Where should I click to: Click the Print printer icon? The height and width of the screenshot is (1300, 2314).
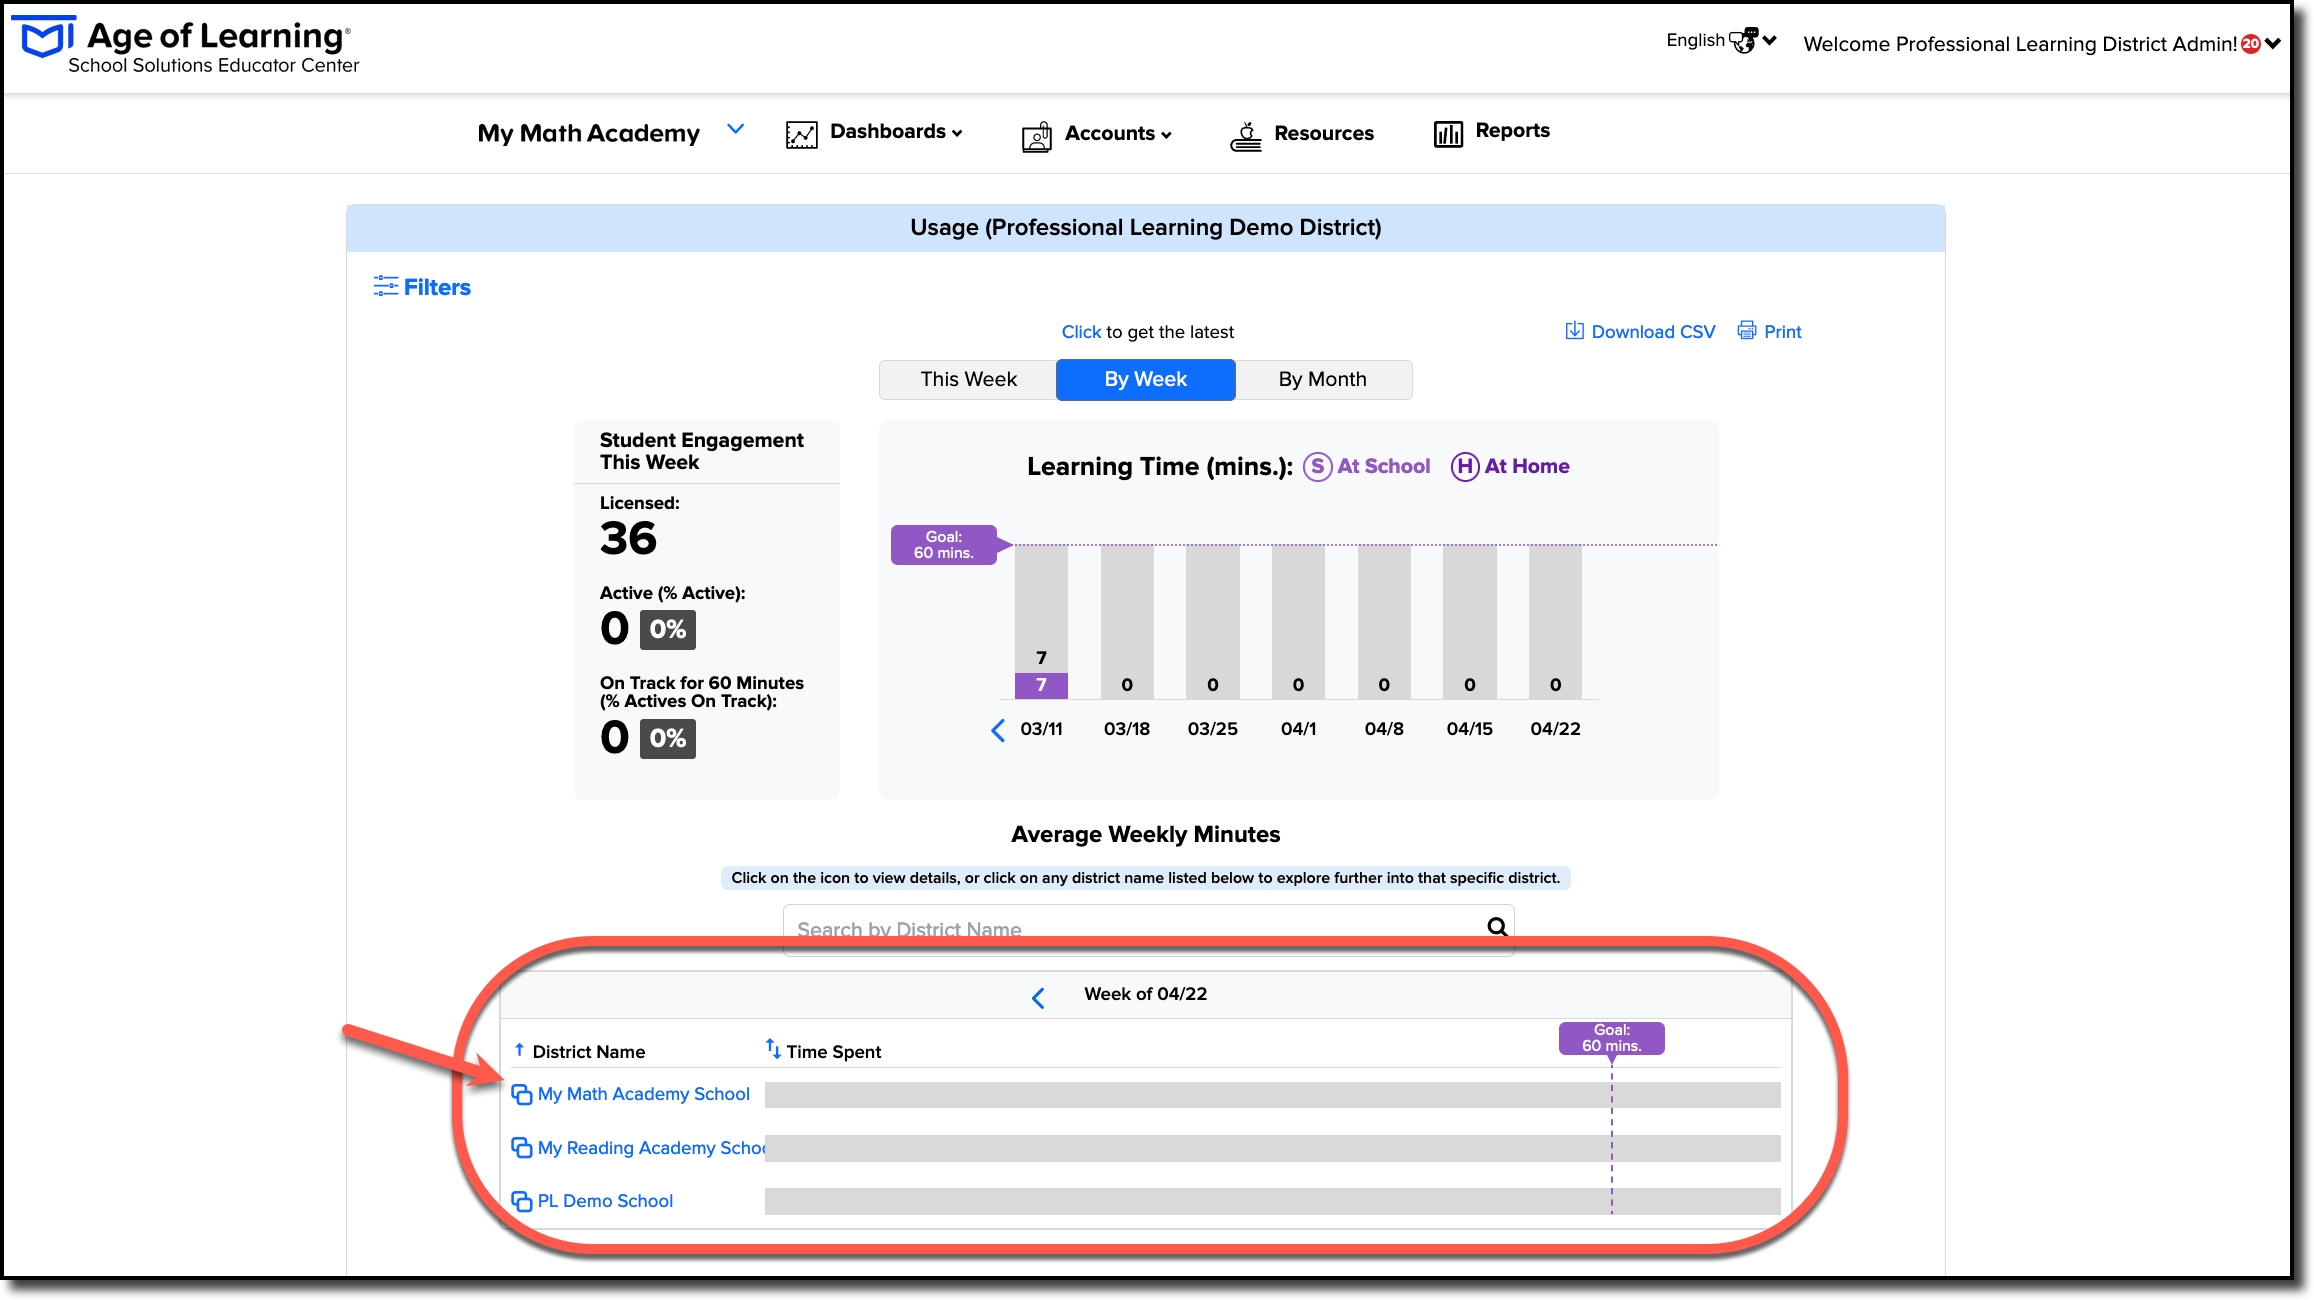pos(1746,331)
